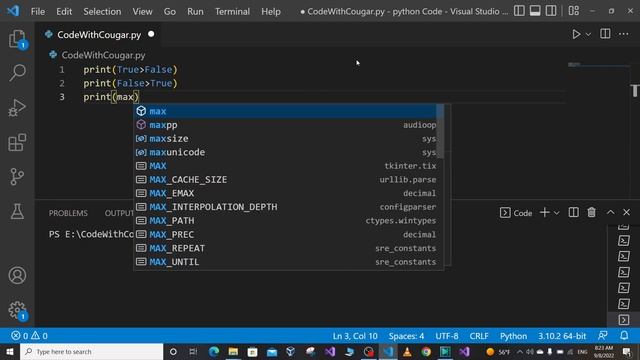
Task: Change encoding via UTF-8 status item
Action: [x=447, y=336]
